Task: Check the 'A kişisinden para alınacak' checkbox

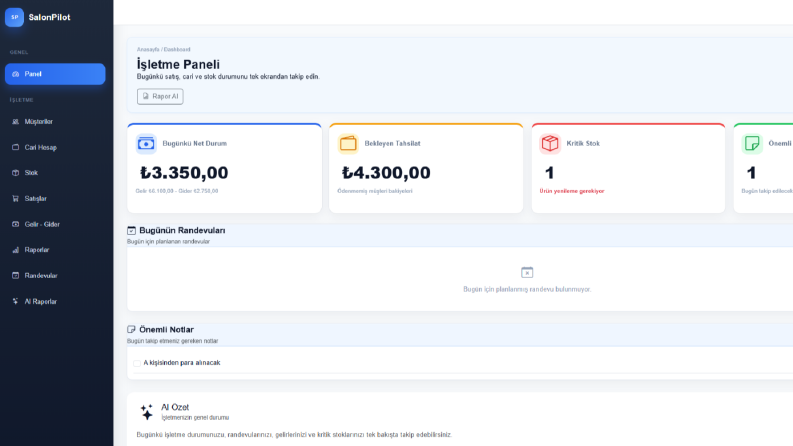Action: [x=137, y=363]
